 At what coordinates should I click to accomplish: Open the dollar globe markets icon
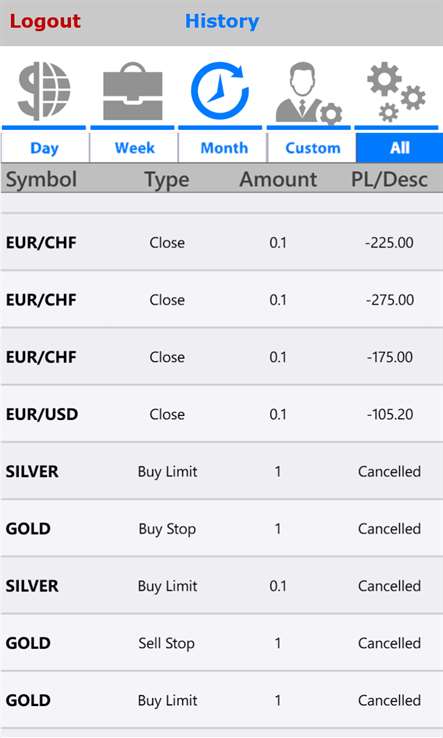44,91
